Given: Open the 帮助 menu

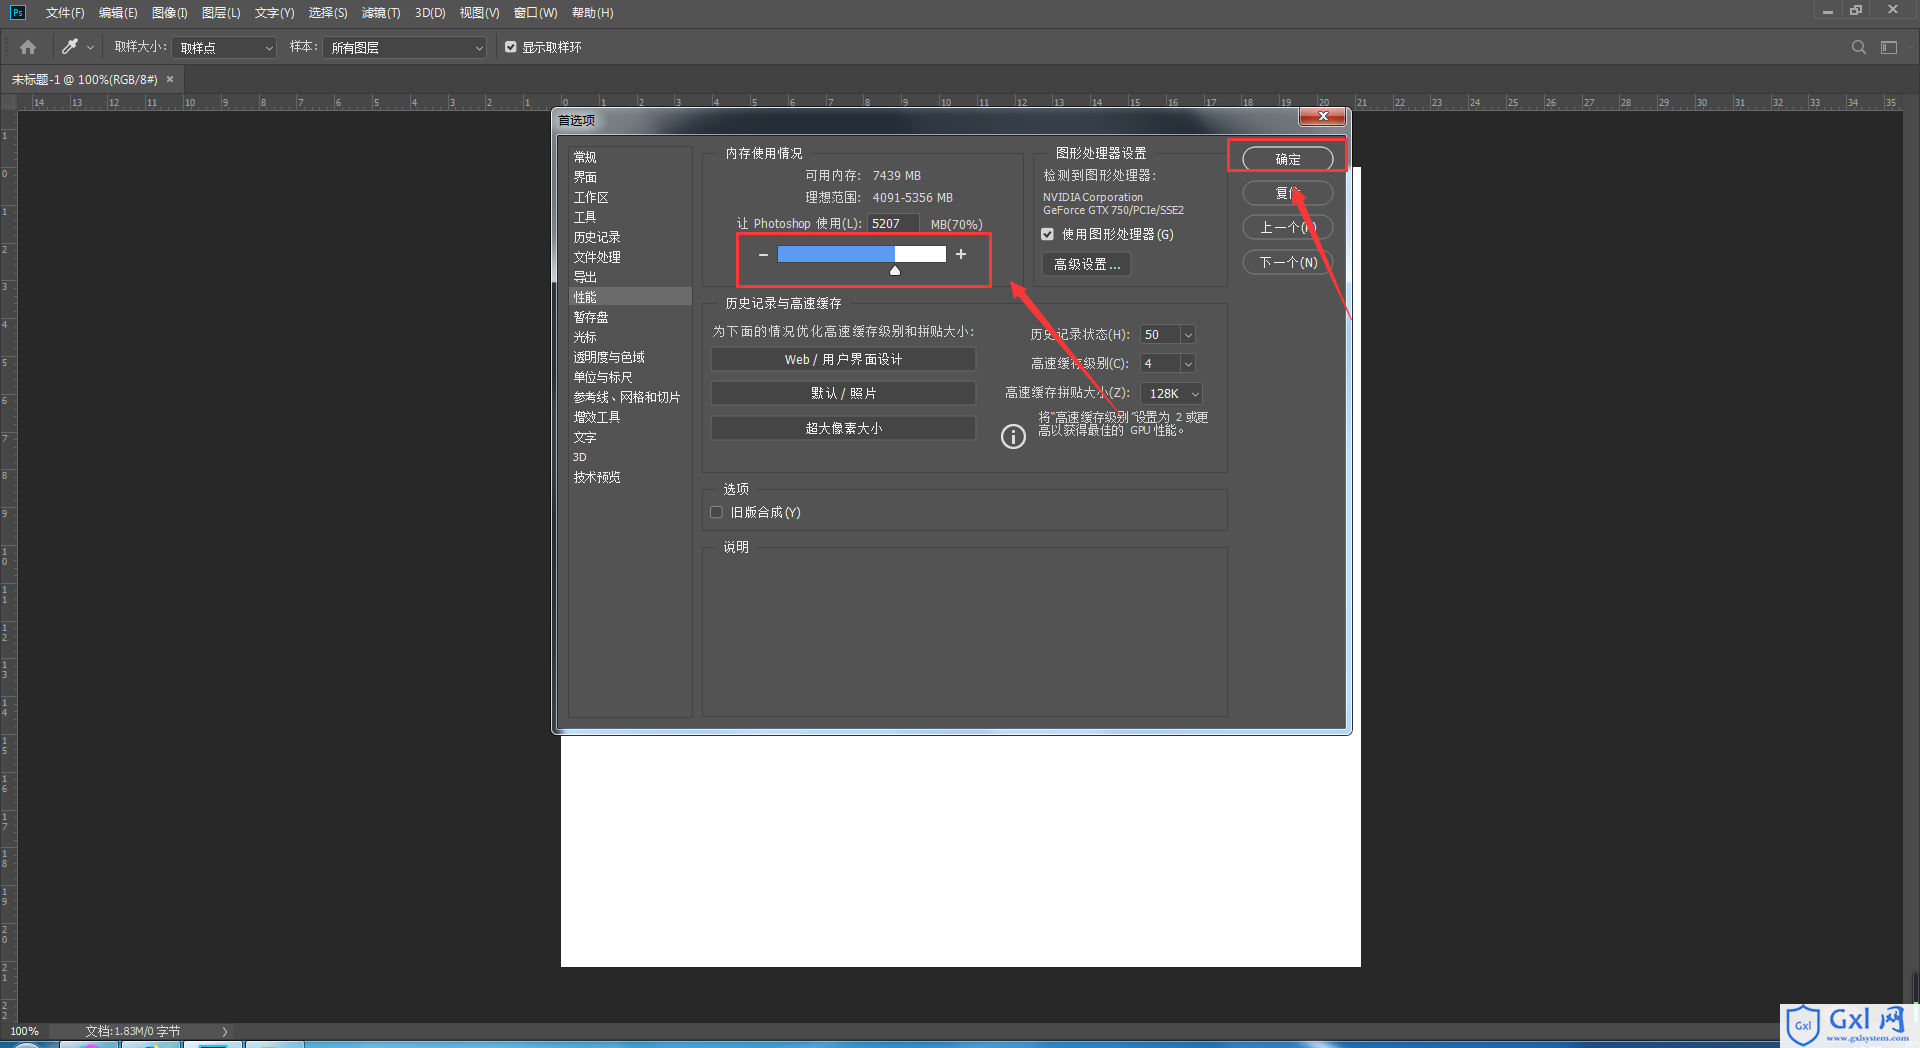Looking at the screenshot, I should click(x=593, y=13).
